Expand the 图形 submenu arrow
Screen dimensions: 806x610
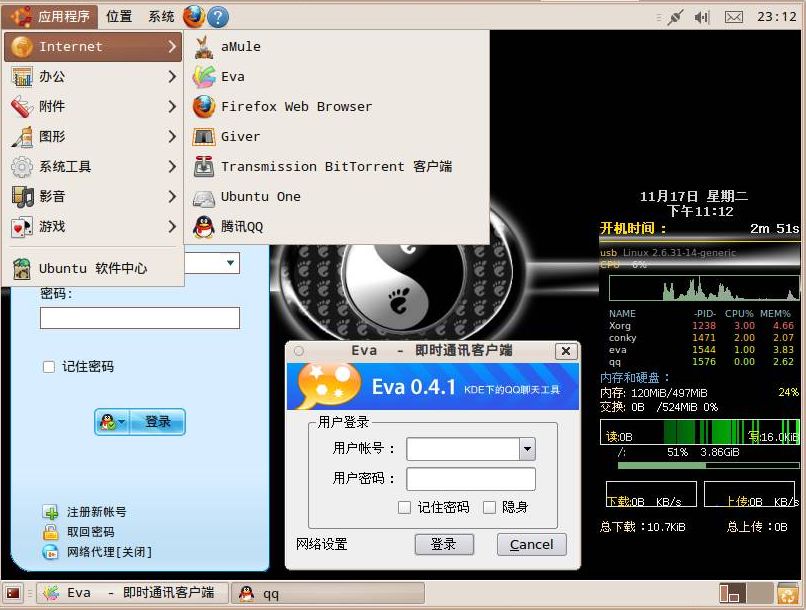click(x=172, y=137)
